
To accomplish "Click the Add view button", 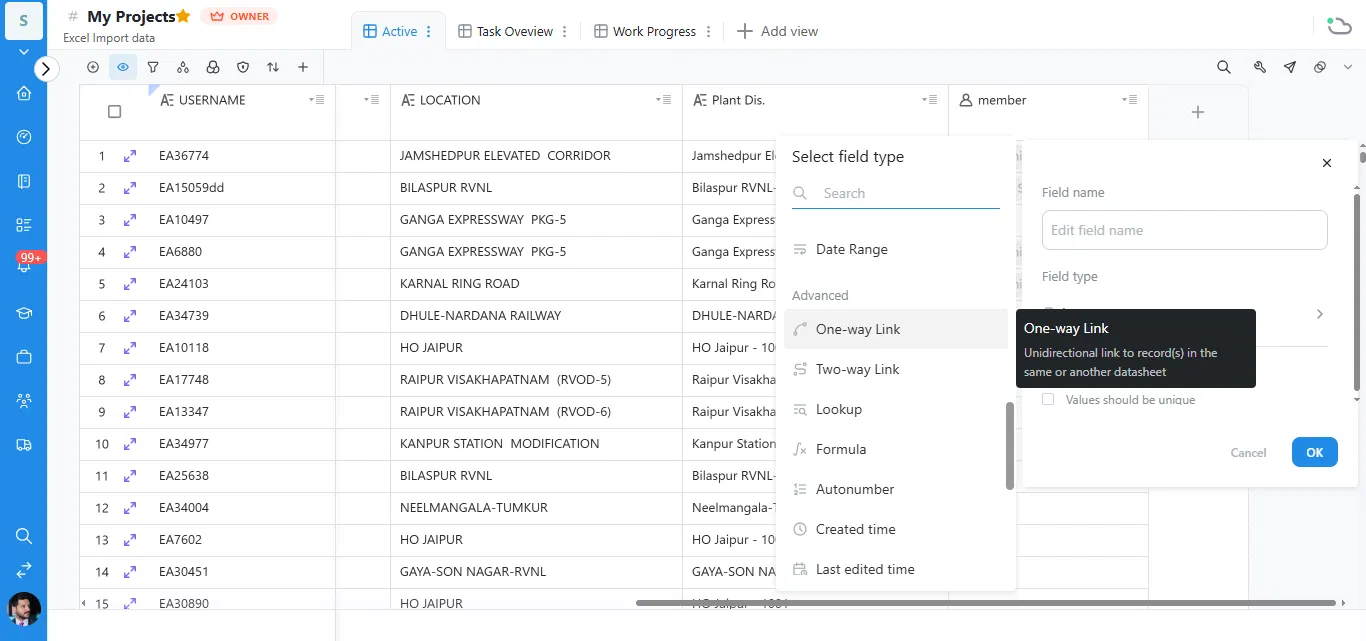I will coord(777,31).
